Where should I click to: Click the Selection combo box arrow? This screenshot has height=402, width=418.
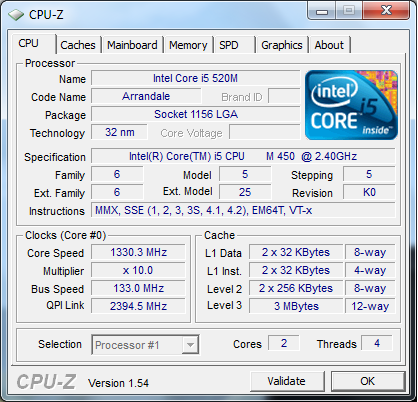190,345
